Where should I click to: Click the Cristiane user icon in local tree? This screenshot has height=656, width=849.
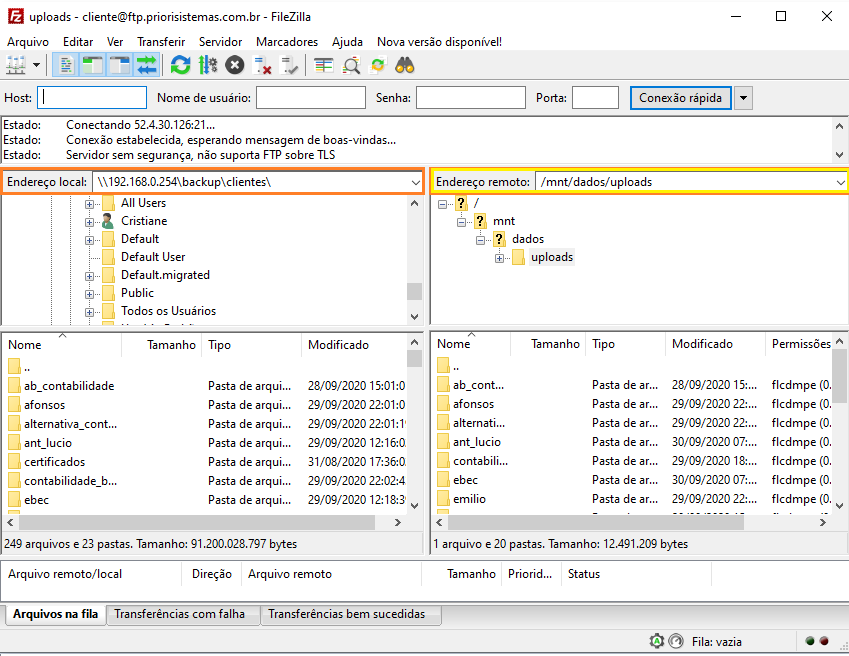pos(108,221)
